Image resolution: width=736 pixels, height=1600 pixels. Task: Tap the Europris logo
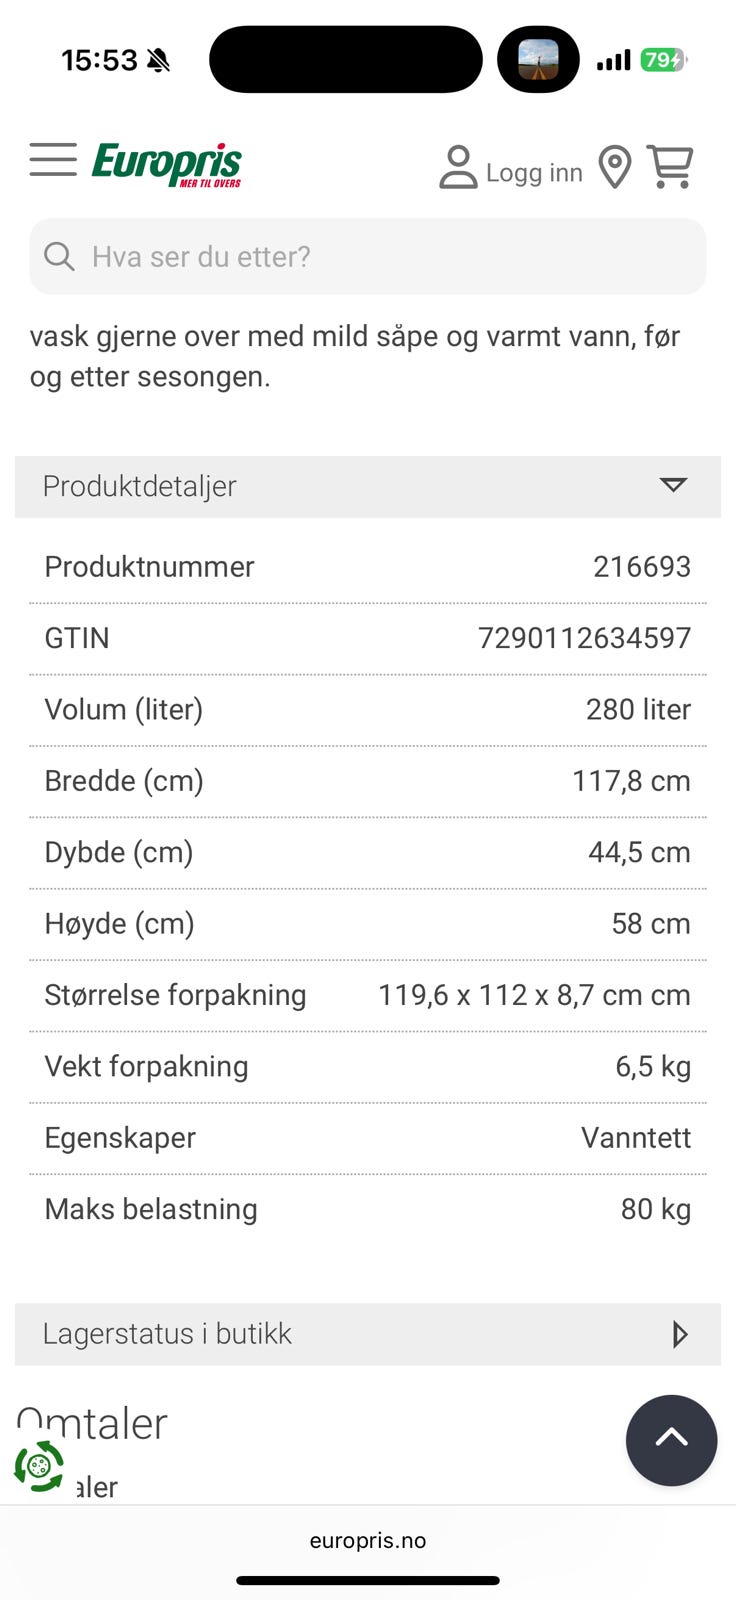[167, 164]
